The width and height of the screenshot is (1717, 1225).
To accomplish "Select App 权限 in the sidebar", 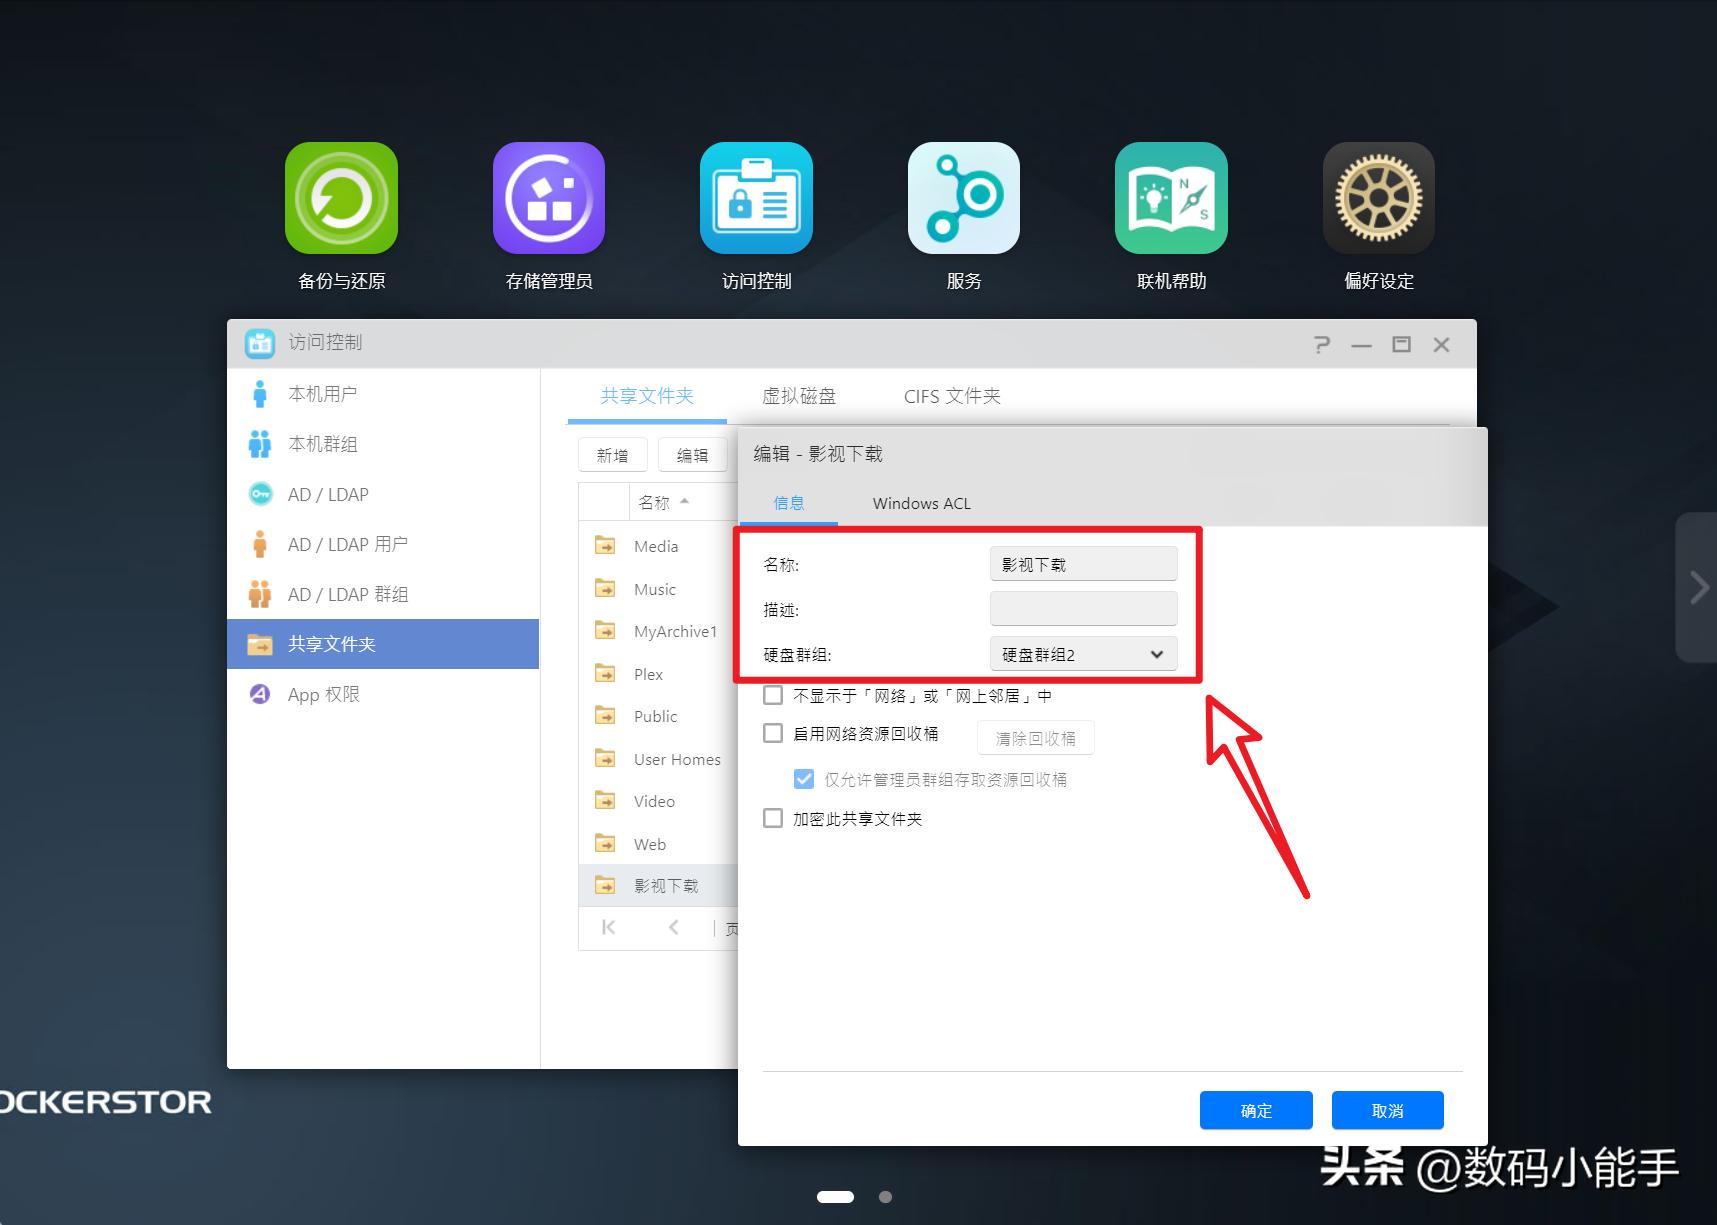I will 322,694.
